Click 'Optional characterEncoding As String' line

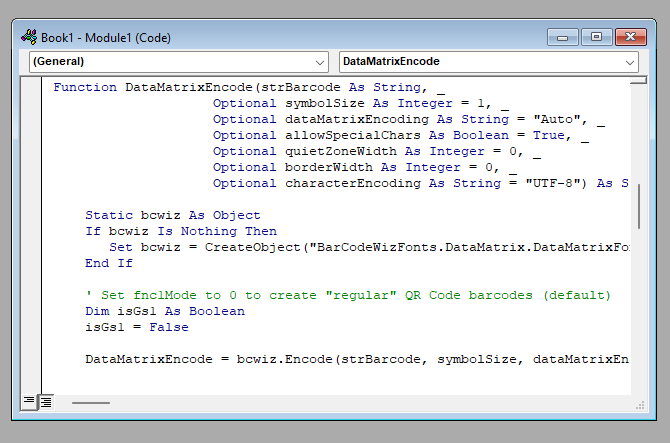[x=420, y=183]
